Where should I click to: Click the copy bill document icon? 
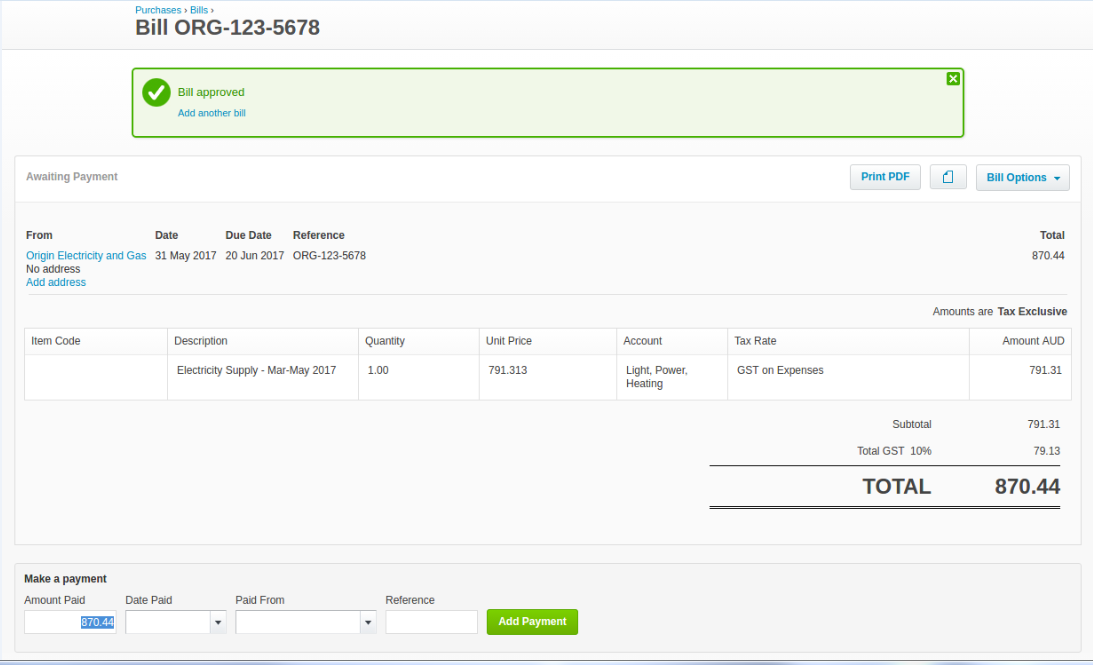coord(947,177)
